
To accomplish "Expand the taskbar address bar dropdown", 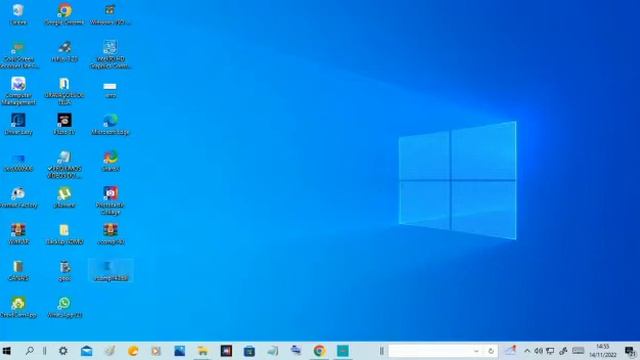I will [x=476, y=351].
